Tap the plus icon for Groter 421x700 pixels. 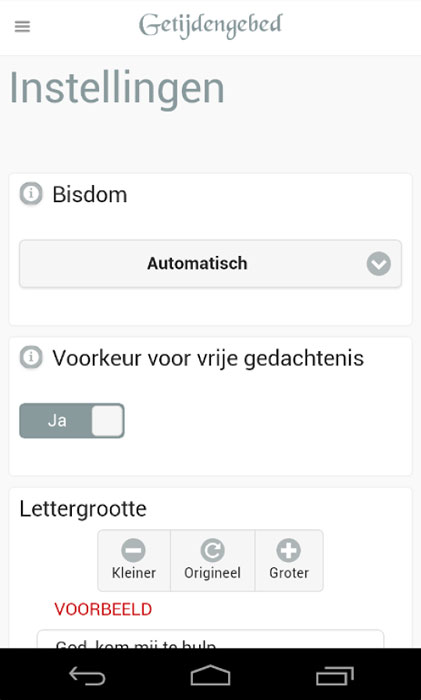[x=288, y=550]
